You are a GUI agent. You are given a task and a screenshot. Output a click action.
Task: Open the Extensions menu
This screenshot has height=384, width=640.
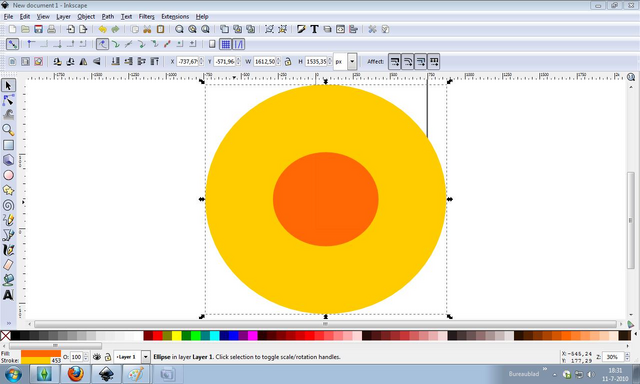175,17
